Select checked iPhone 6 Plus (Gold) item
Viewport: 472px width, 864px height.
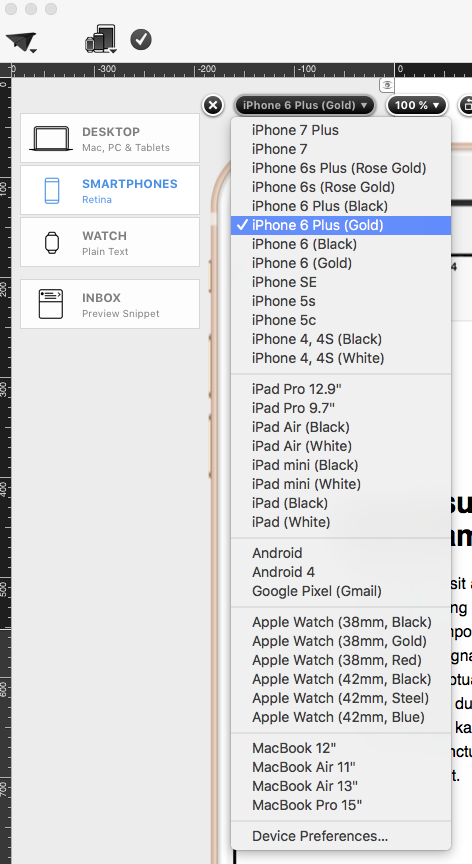[341, 225]
